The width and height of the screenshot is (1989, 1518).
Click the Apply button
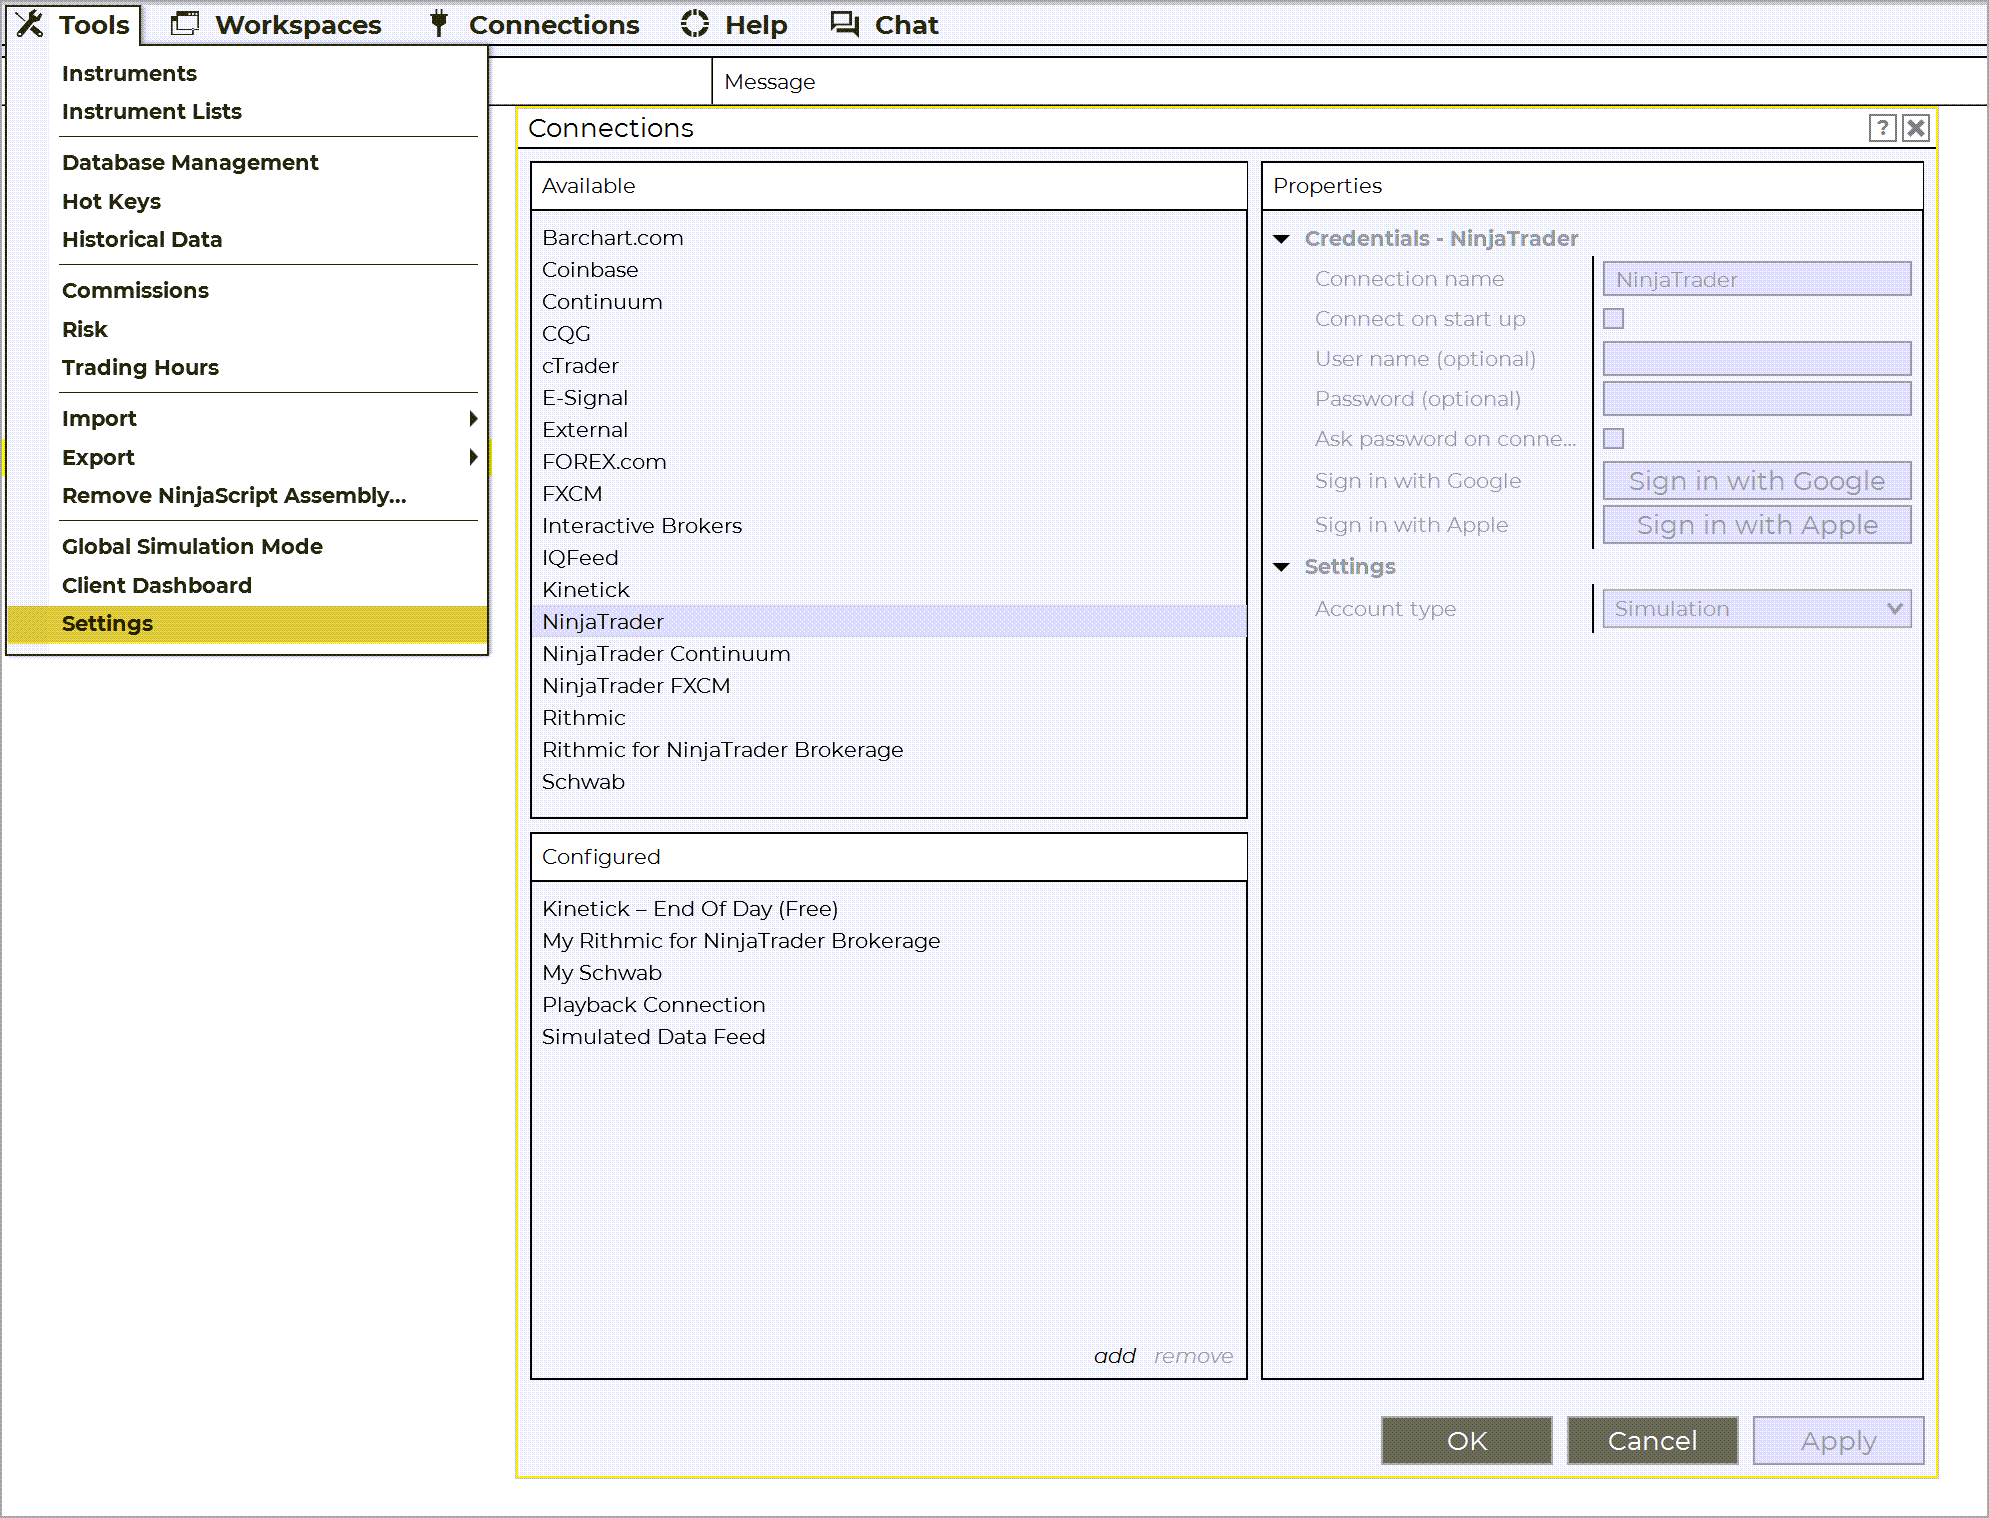pyautogui.click(x=1838, y=1441)
